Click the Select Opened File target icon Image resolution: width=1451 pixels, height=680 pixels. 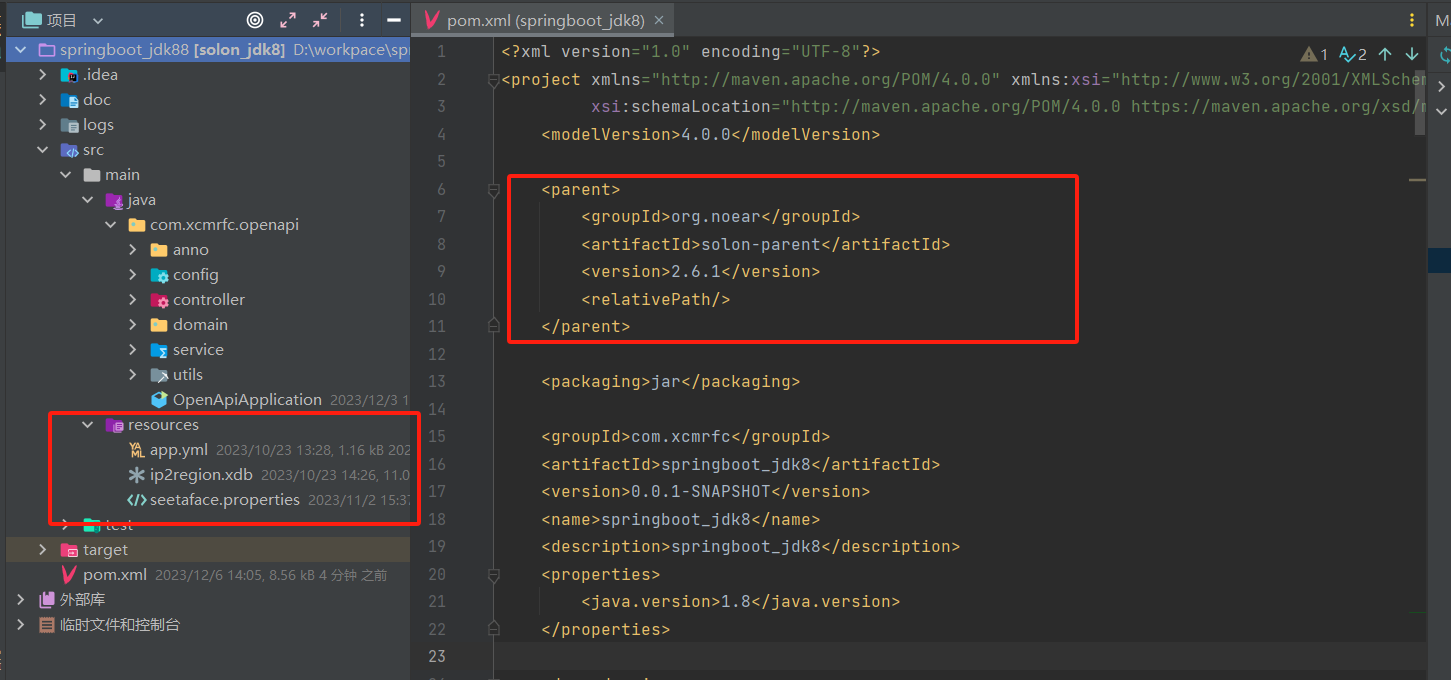[255, 20]
